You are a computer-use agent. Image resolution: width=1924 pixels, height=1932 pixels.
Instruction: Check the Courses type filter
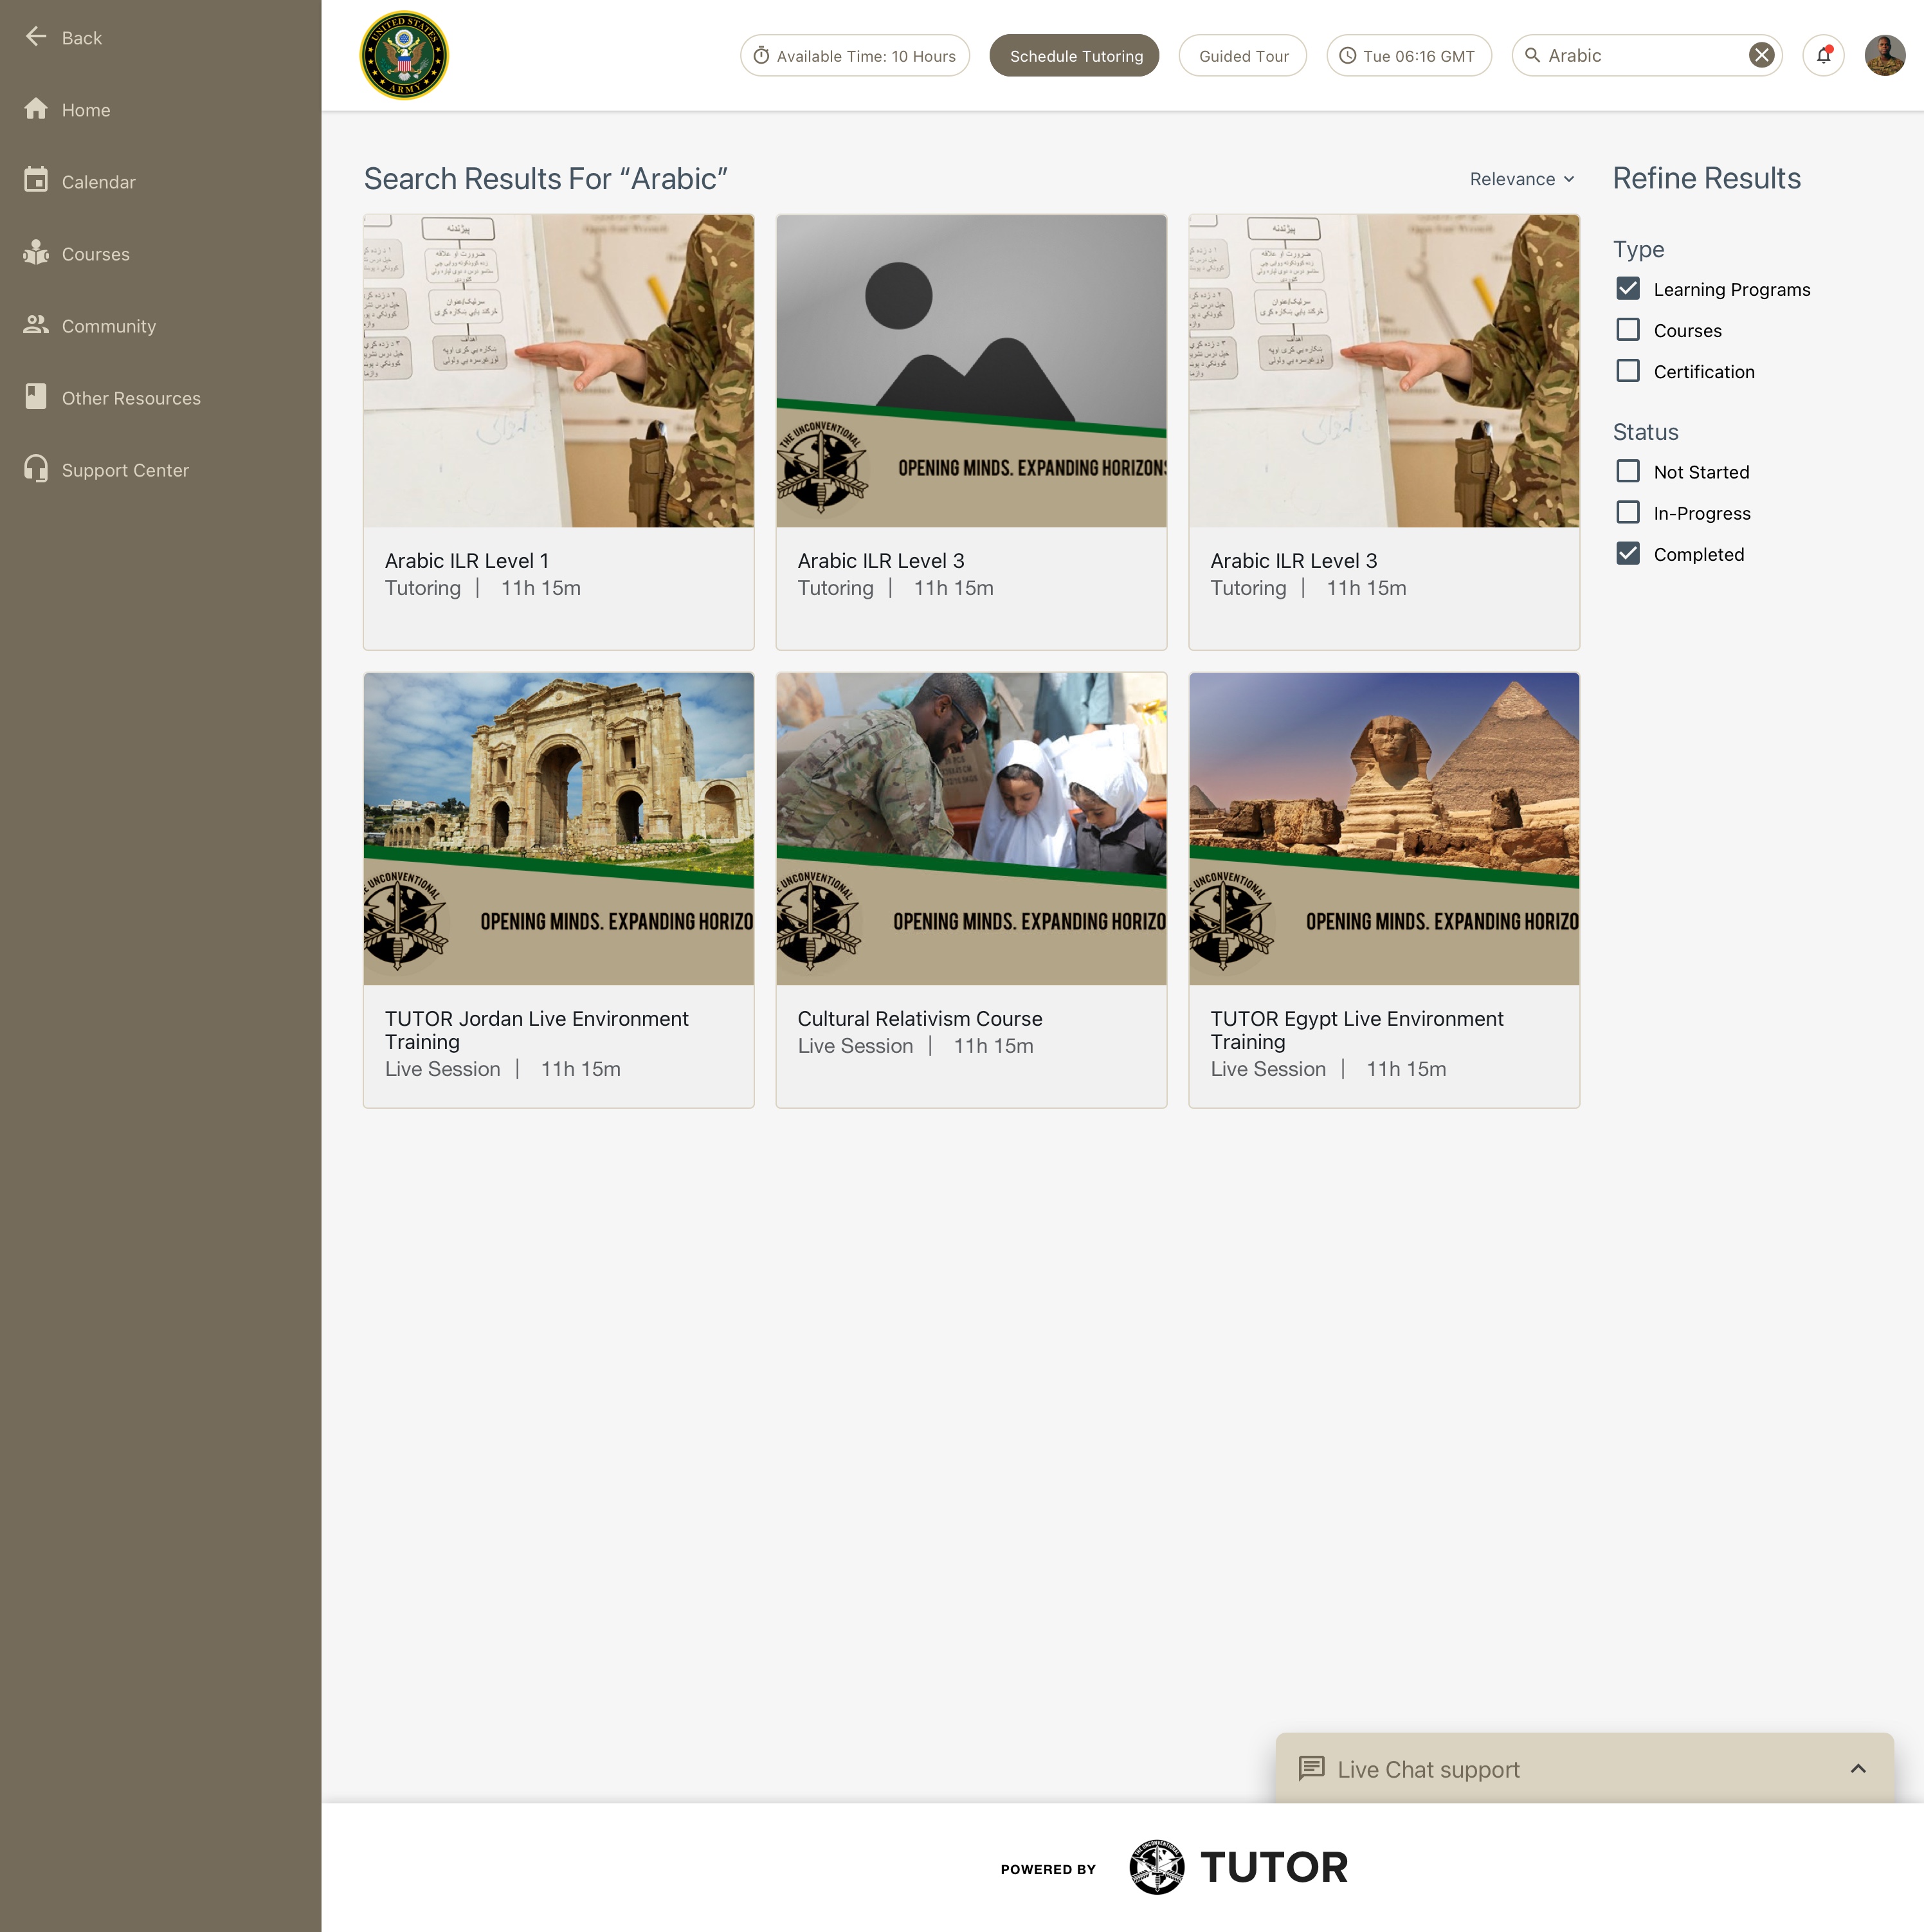click(x=1628, y=330)
